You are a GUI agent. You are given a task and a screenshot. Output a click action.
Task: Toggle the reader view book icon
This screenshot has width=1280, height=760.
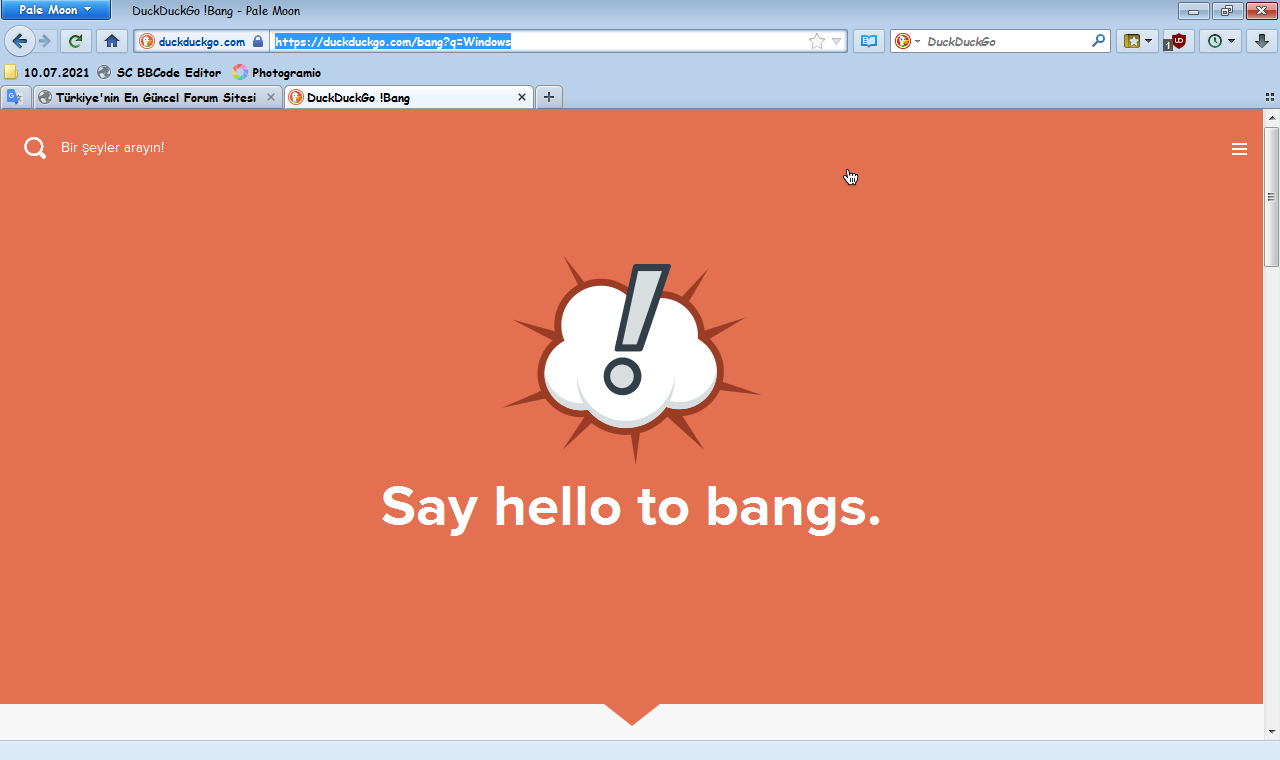point(869,41)
